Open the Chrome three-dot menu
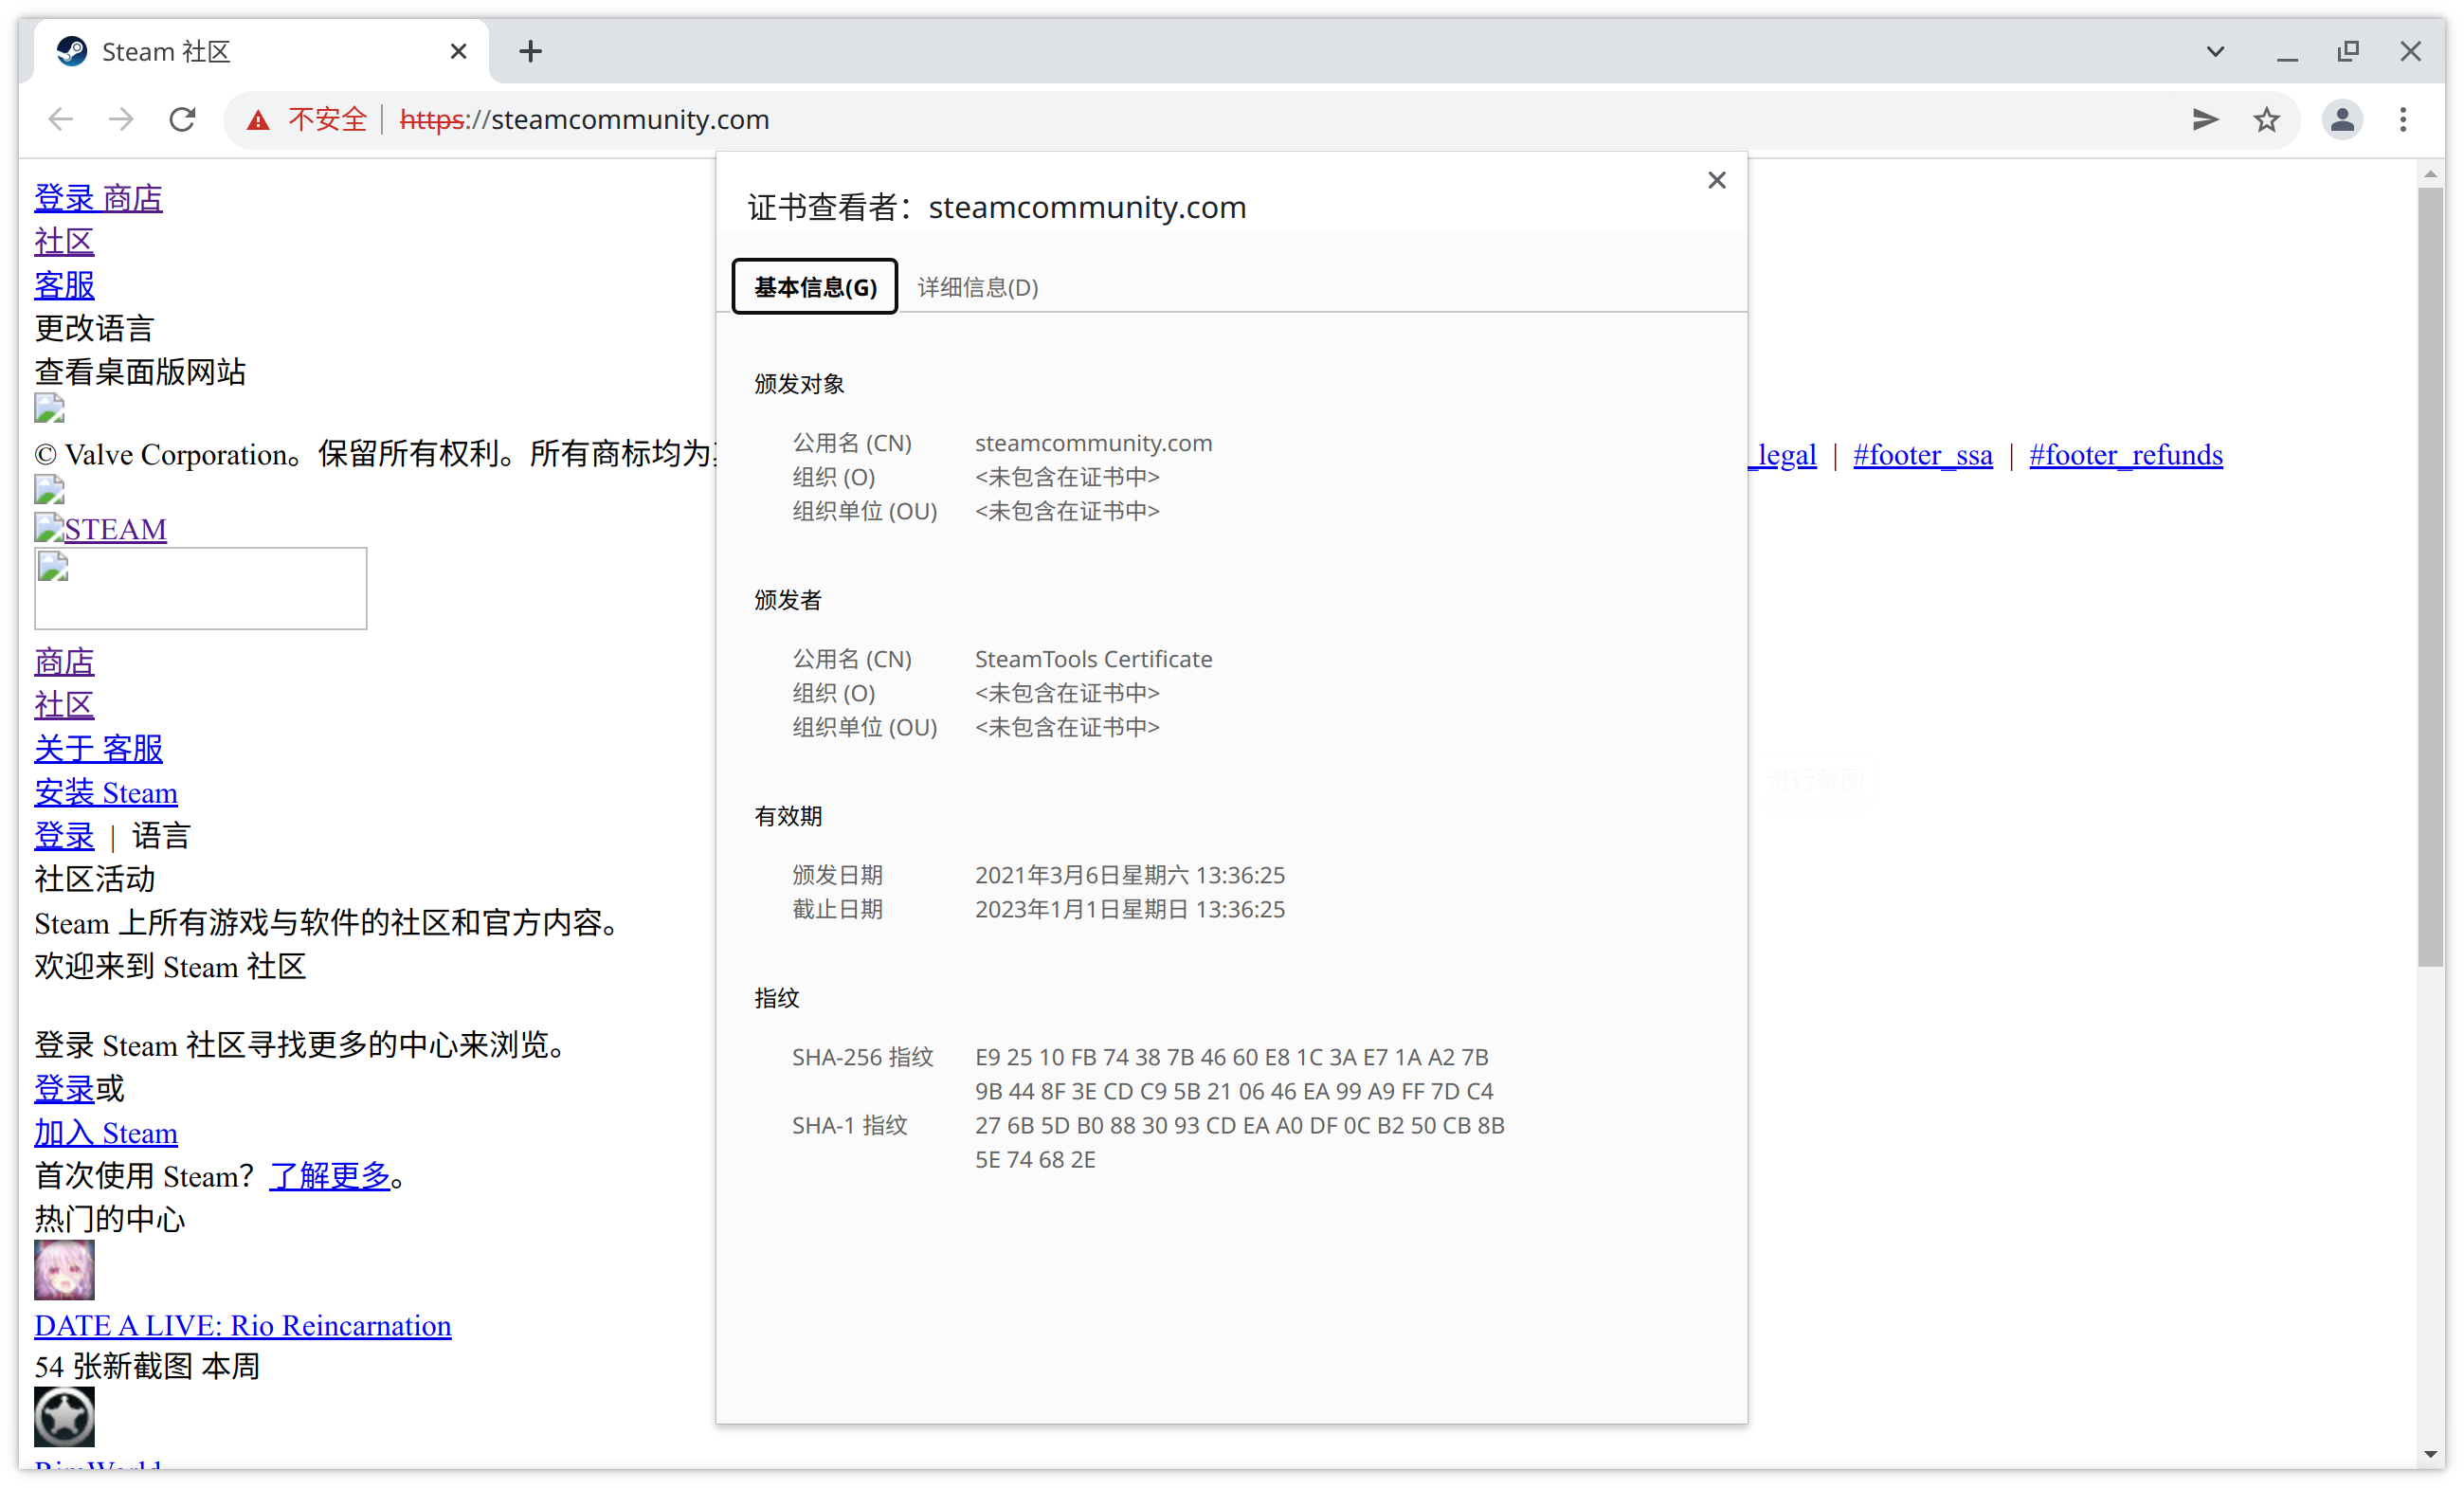 (x=2404, y=119)
